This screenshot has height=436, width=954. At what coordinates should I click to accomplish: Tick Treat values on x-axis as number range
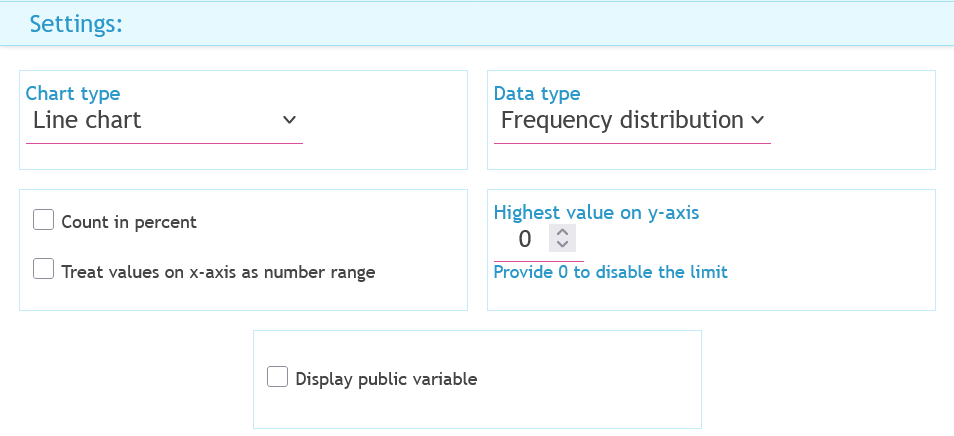pyautogui.click(x=43, y=270)
